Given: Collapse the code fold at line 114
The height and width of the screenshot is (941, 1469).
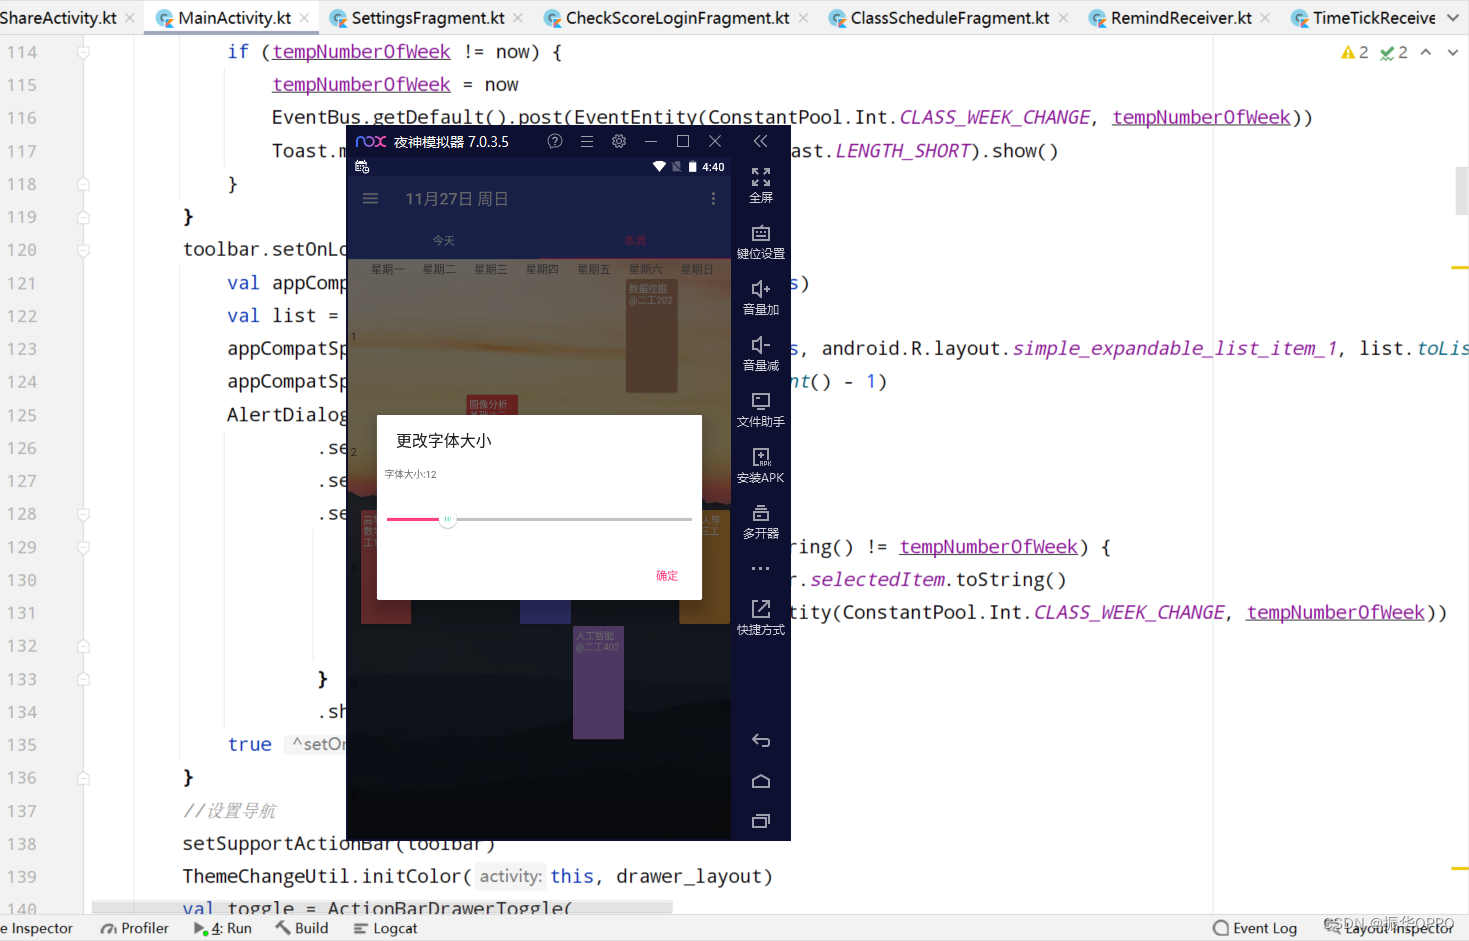Looking at the screenshot, I should pyautogui.click(x=84, y=52).
